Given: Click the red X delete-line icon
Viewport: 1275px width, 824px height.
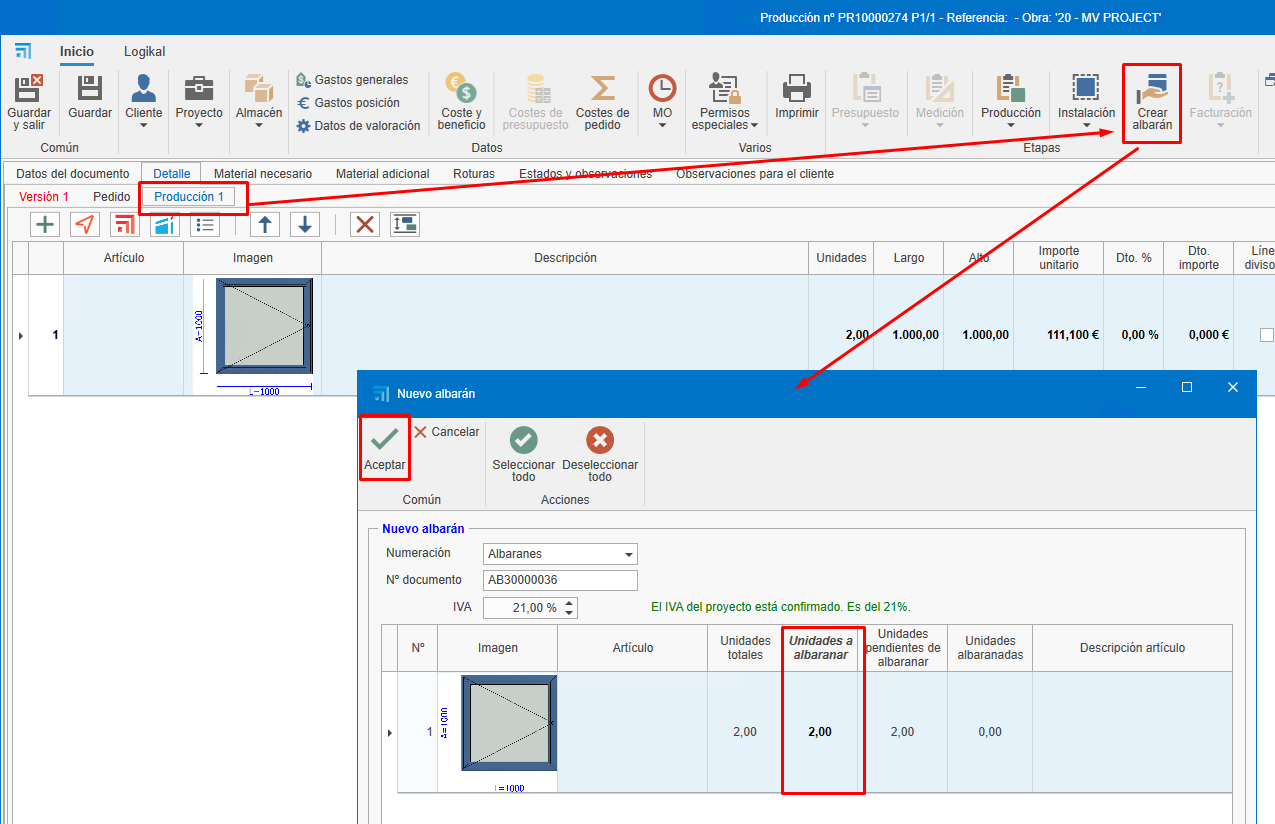Looking at the screenshot, I should pyautogui.click(x=365, y=224).
